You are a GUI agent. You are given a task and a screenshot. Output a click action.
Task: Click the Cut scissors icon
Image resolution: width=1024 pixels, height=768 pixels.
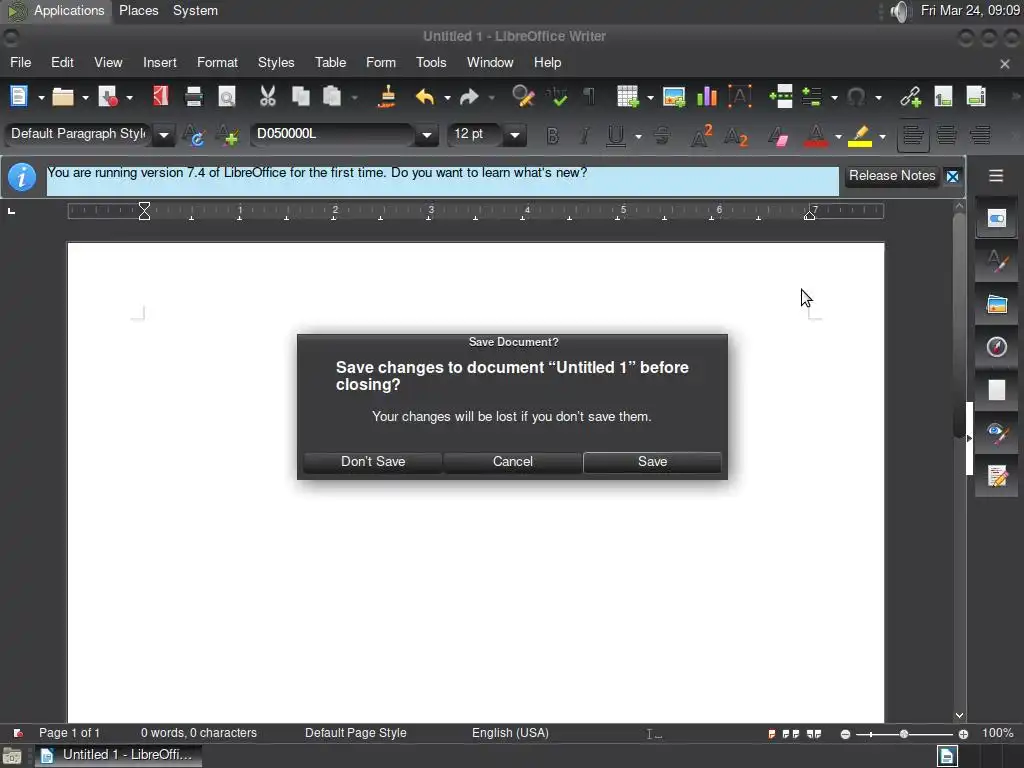[x=268, y=97]
